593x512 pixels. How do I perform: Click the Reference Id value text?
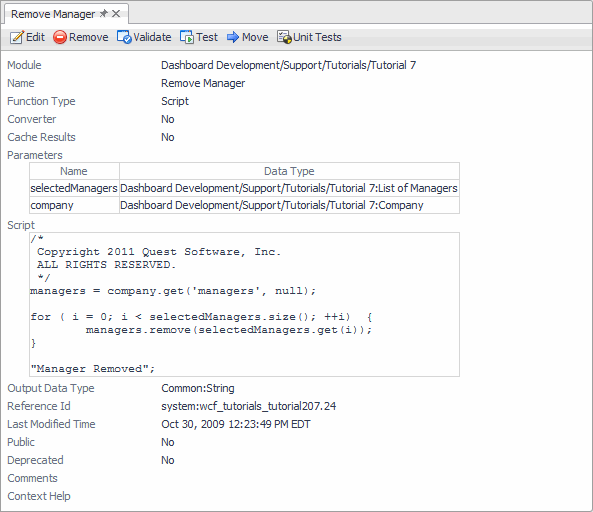[x=248, y=406]
